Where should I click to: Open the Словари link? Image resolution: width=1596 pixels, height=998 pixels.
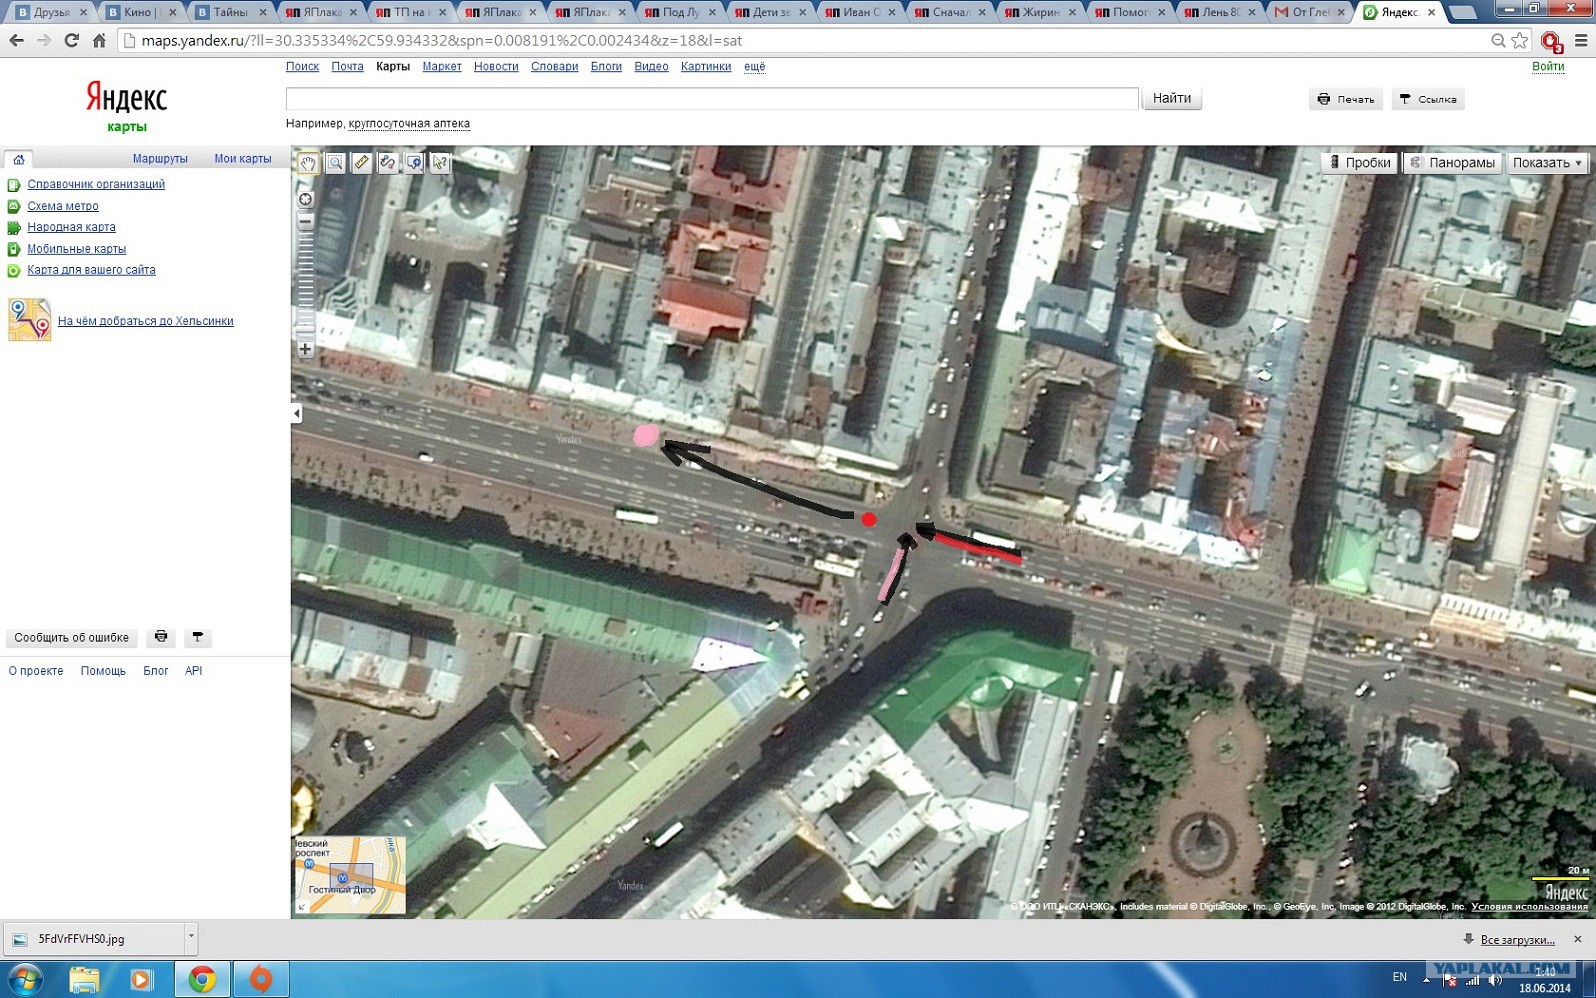point(554,67)
